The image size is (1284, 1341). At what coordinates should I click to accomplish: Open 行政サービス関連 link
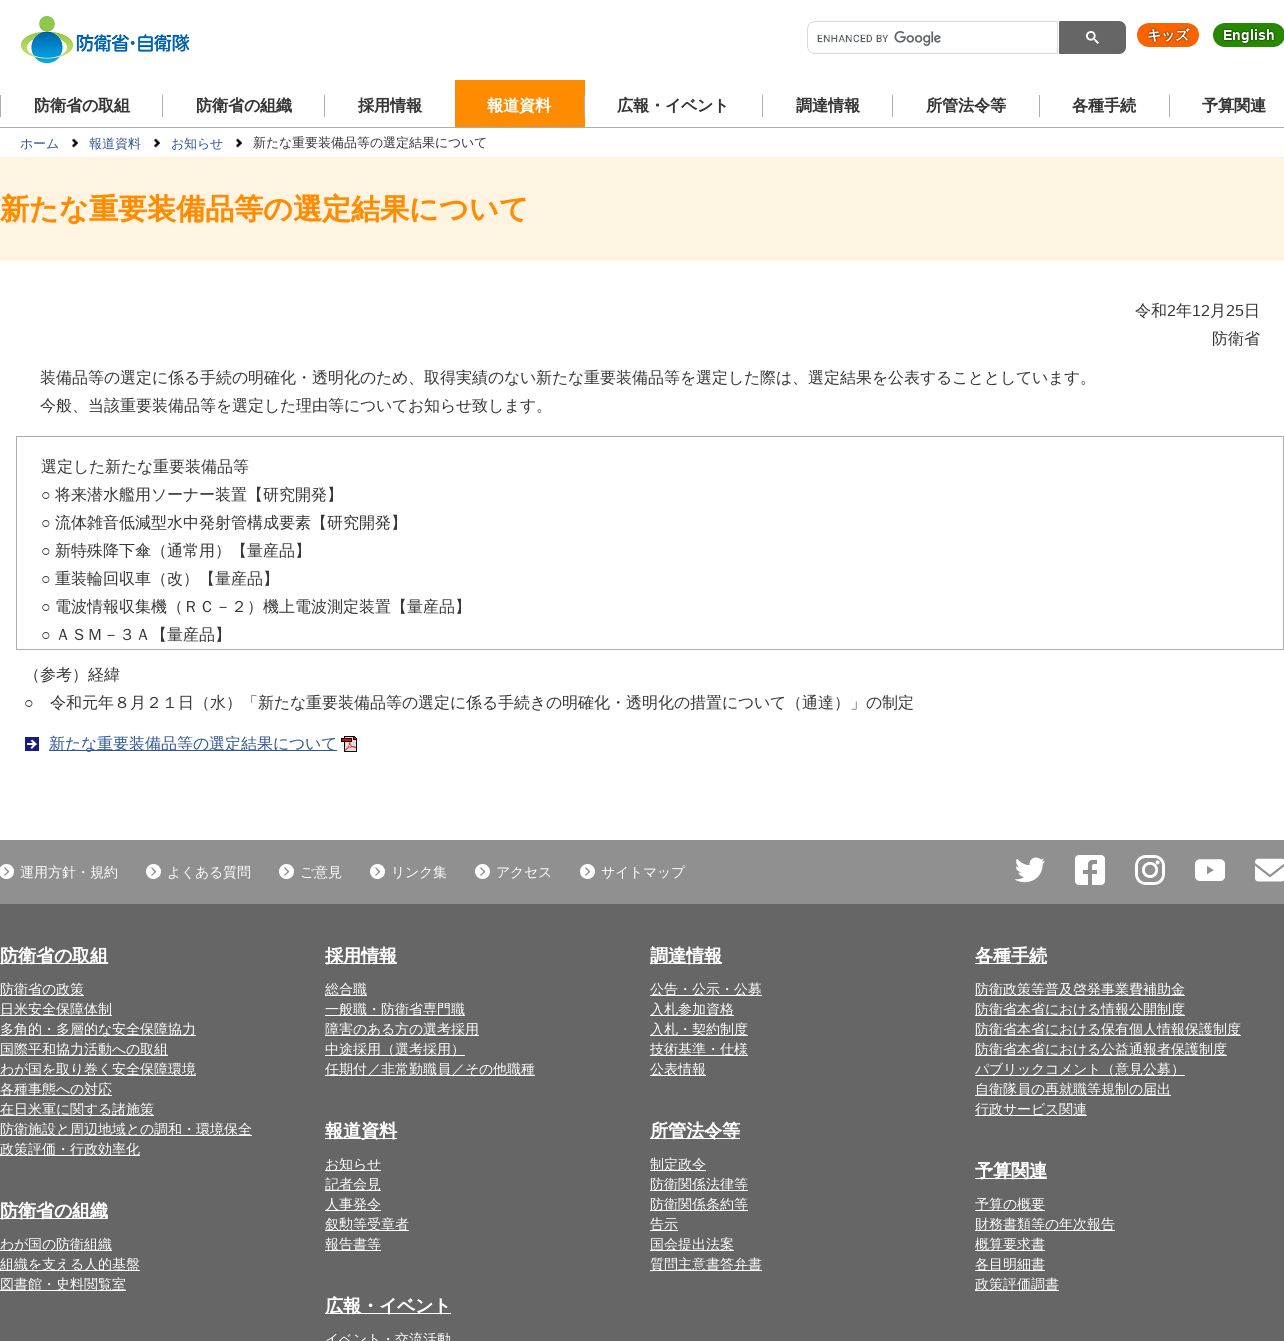pyautogui.click(x=1031, y=1110)
